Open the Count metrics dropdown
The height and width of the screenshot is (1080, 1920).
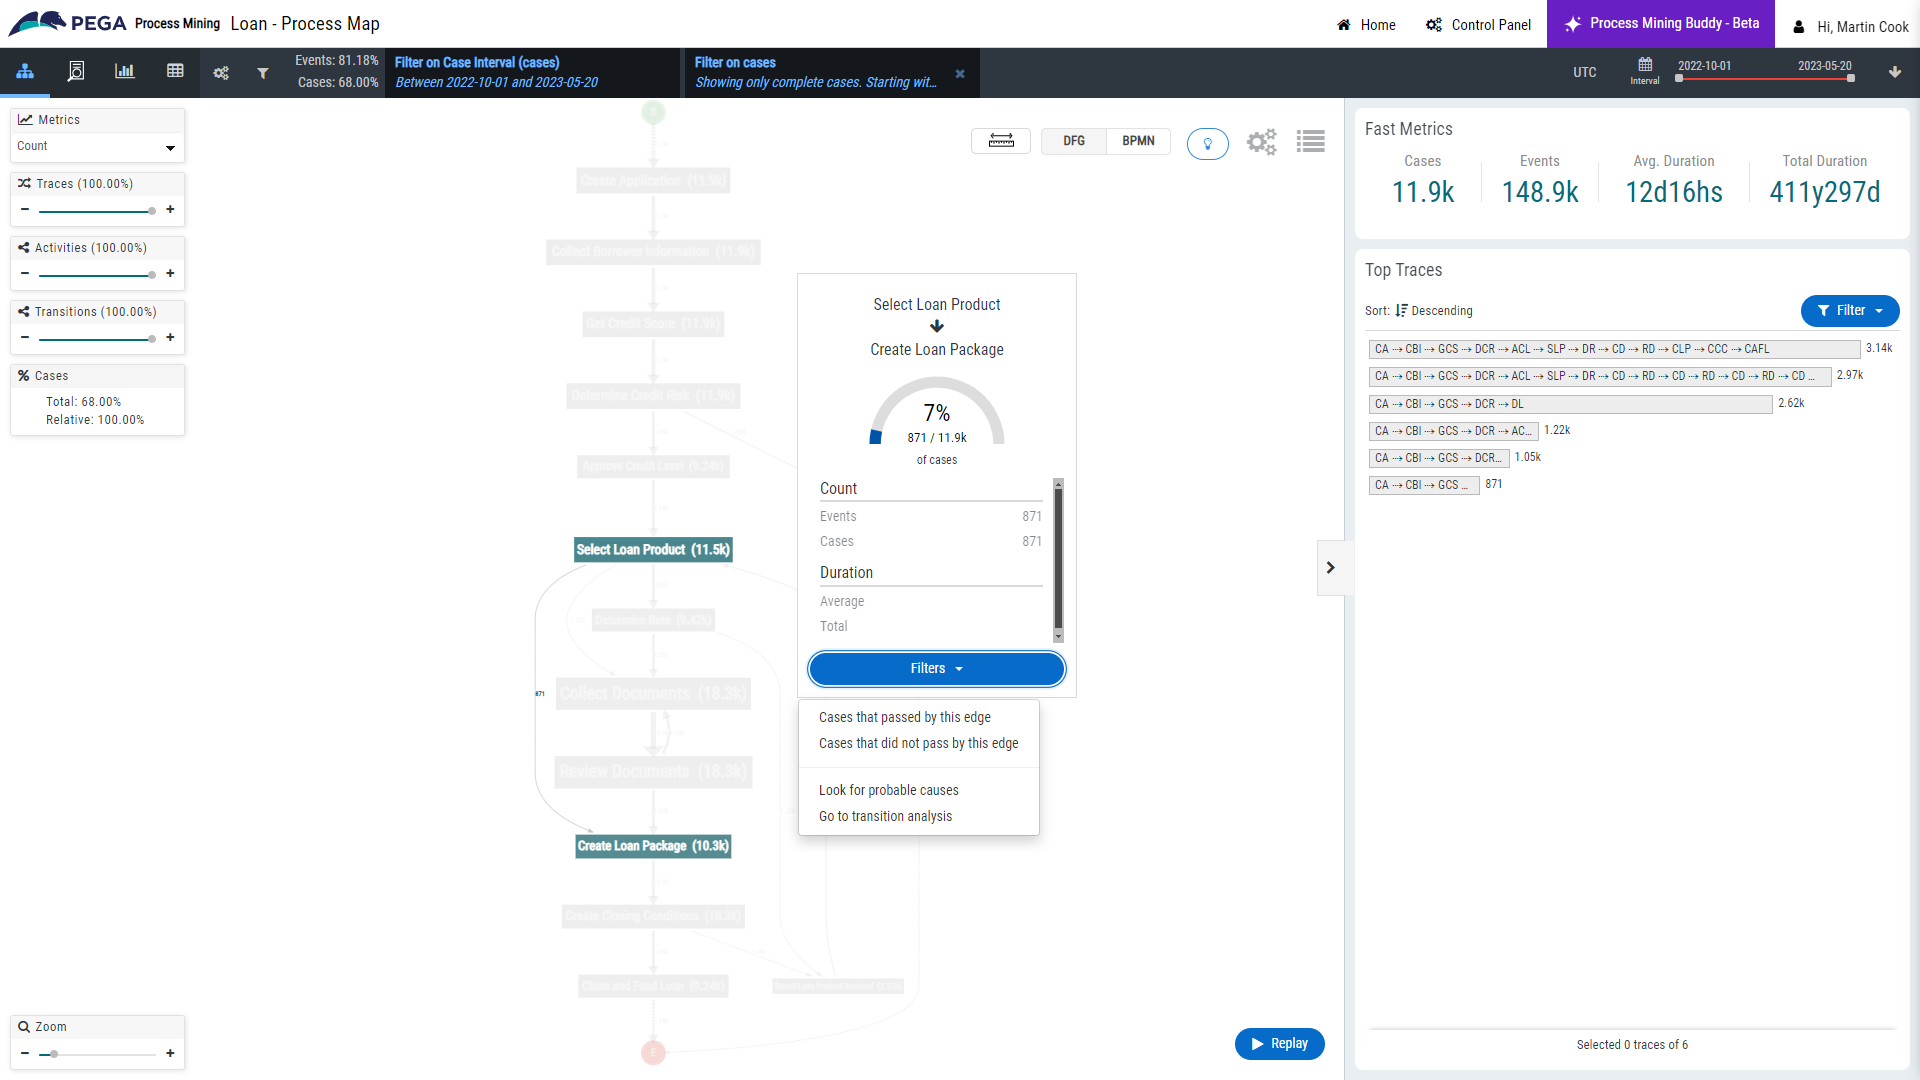point(97,146)
